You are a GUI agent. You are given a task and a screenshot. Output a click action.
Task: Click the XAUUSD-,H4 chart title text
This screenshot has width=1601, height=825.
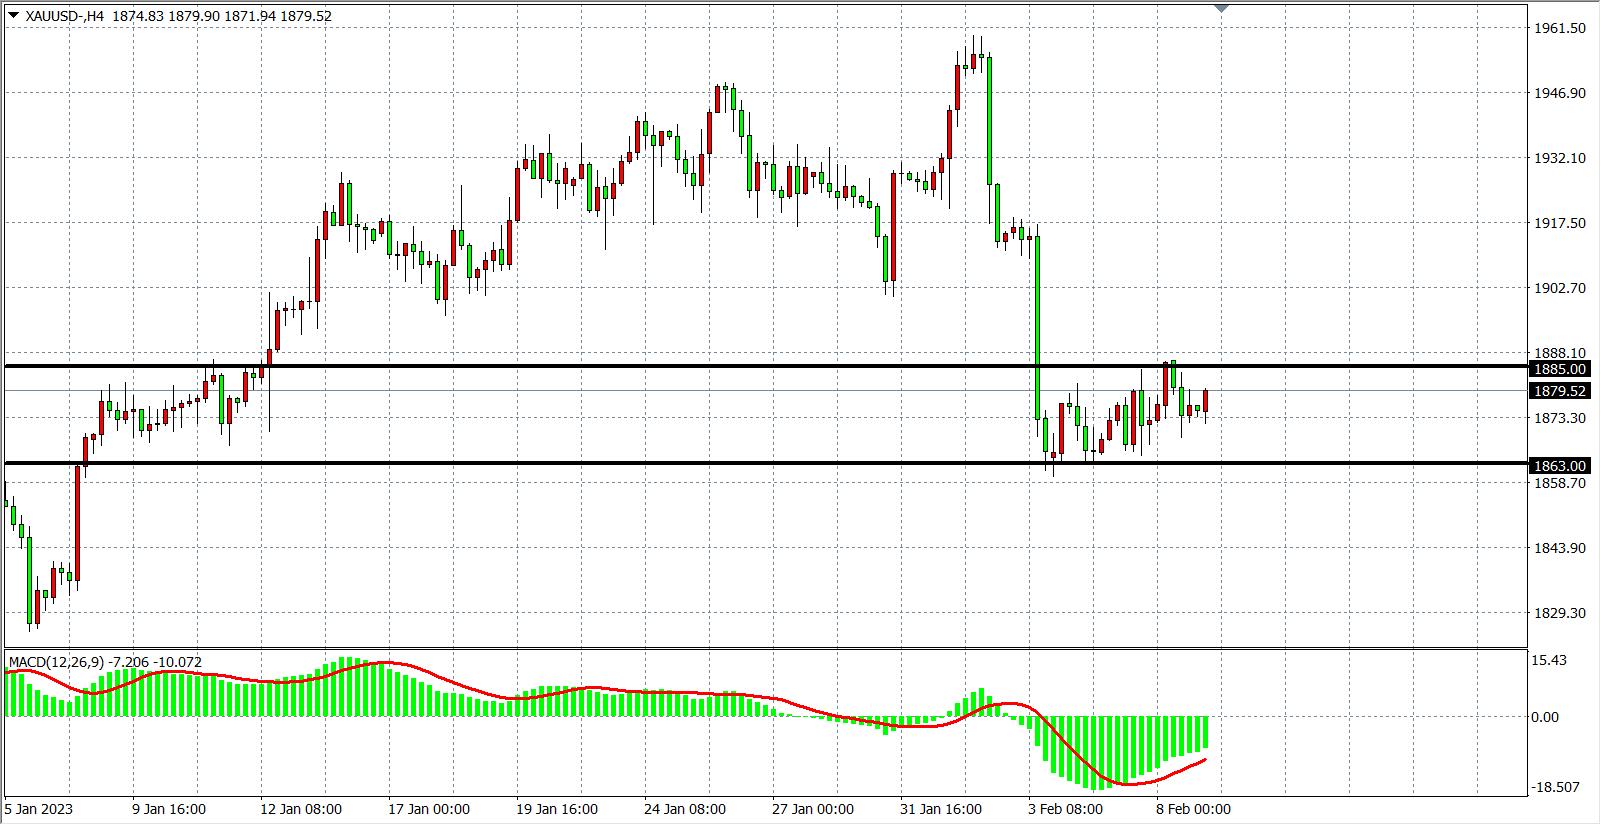point(65,16)
